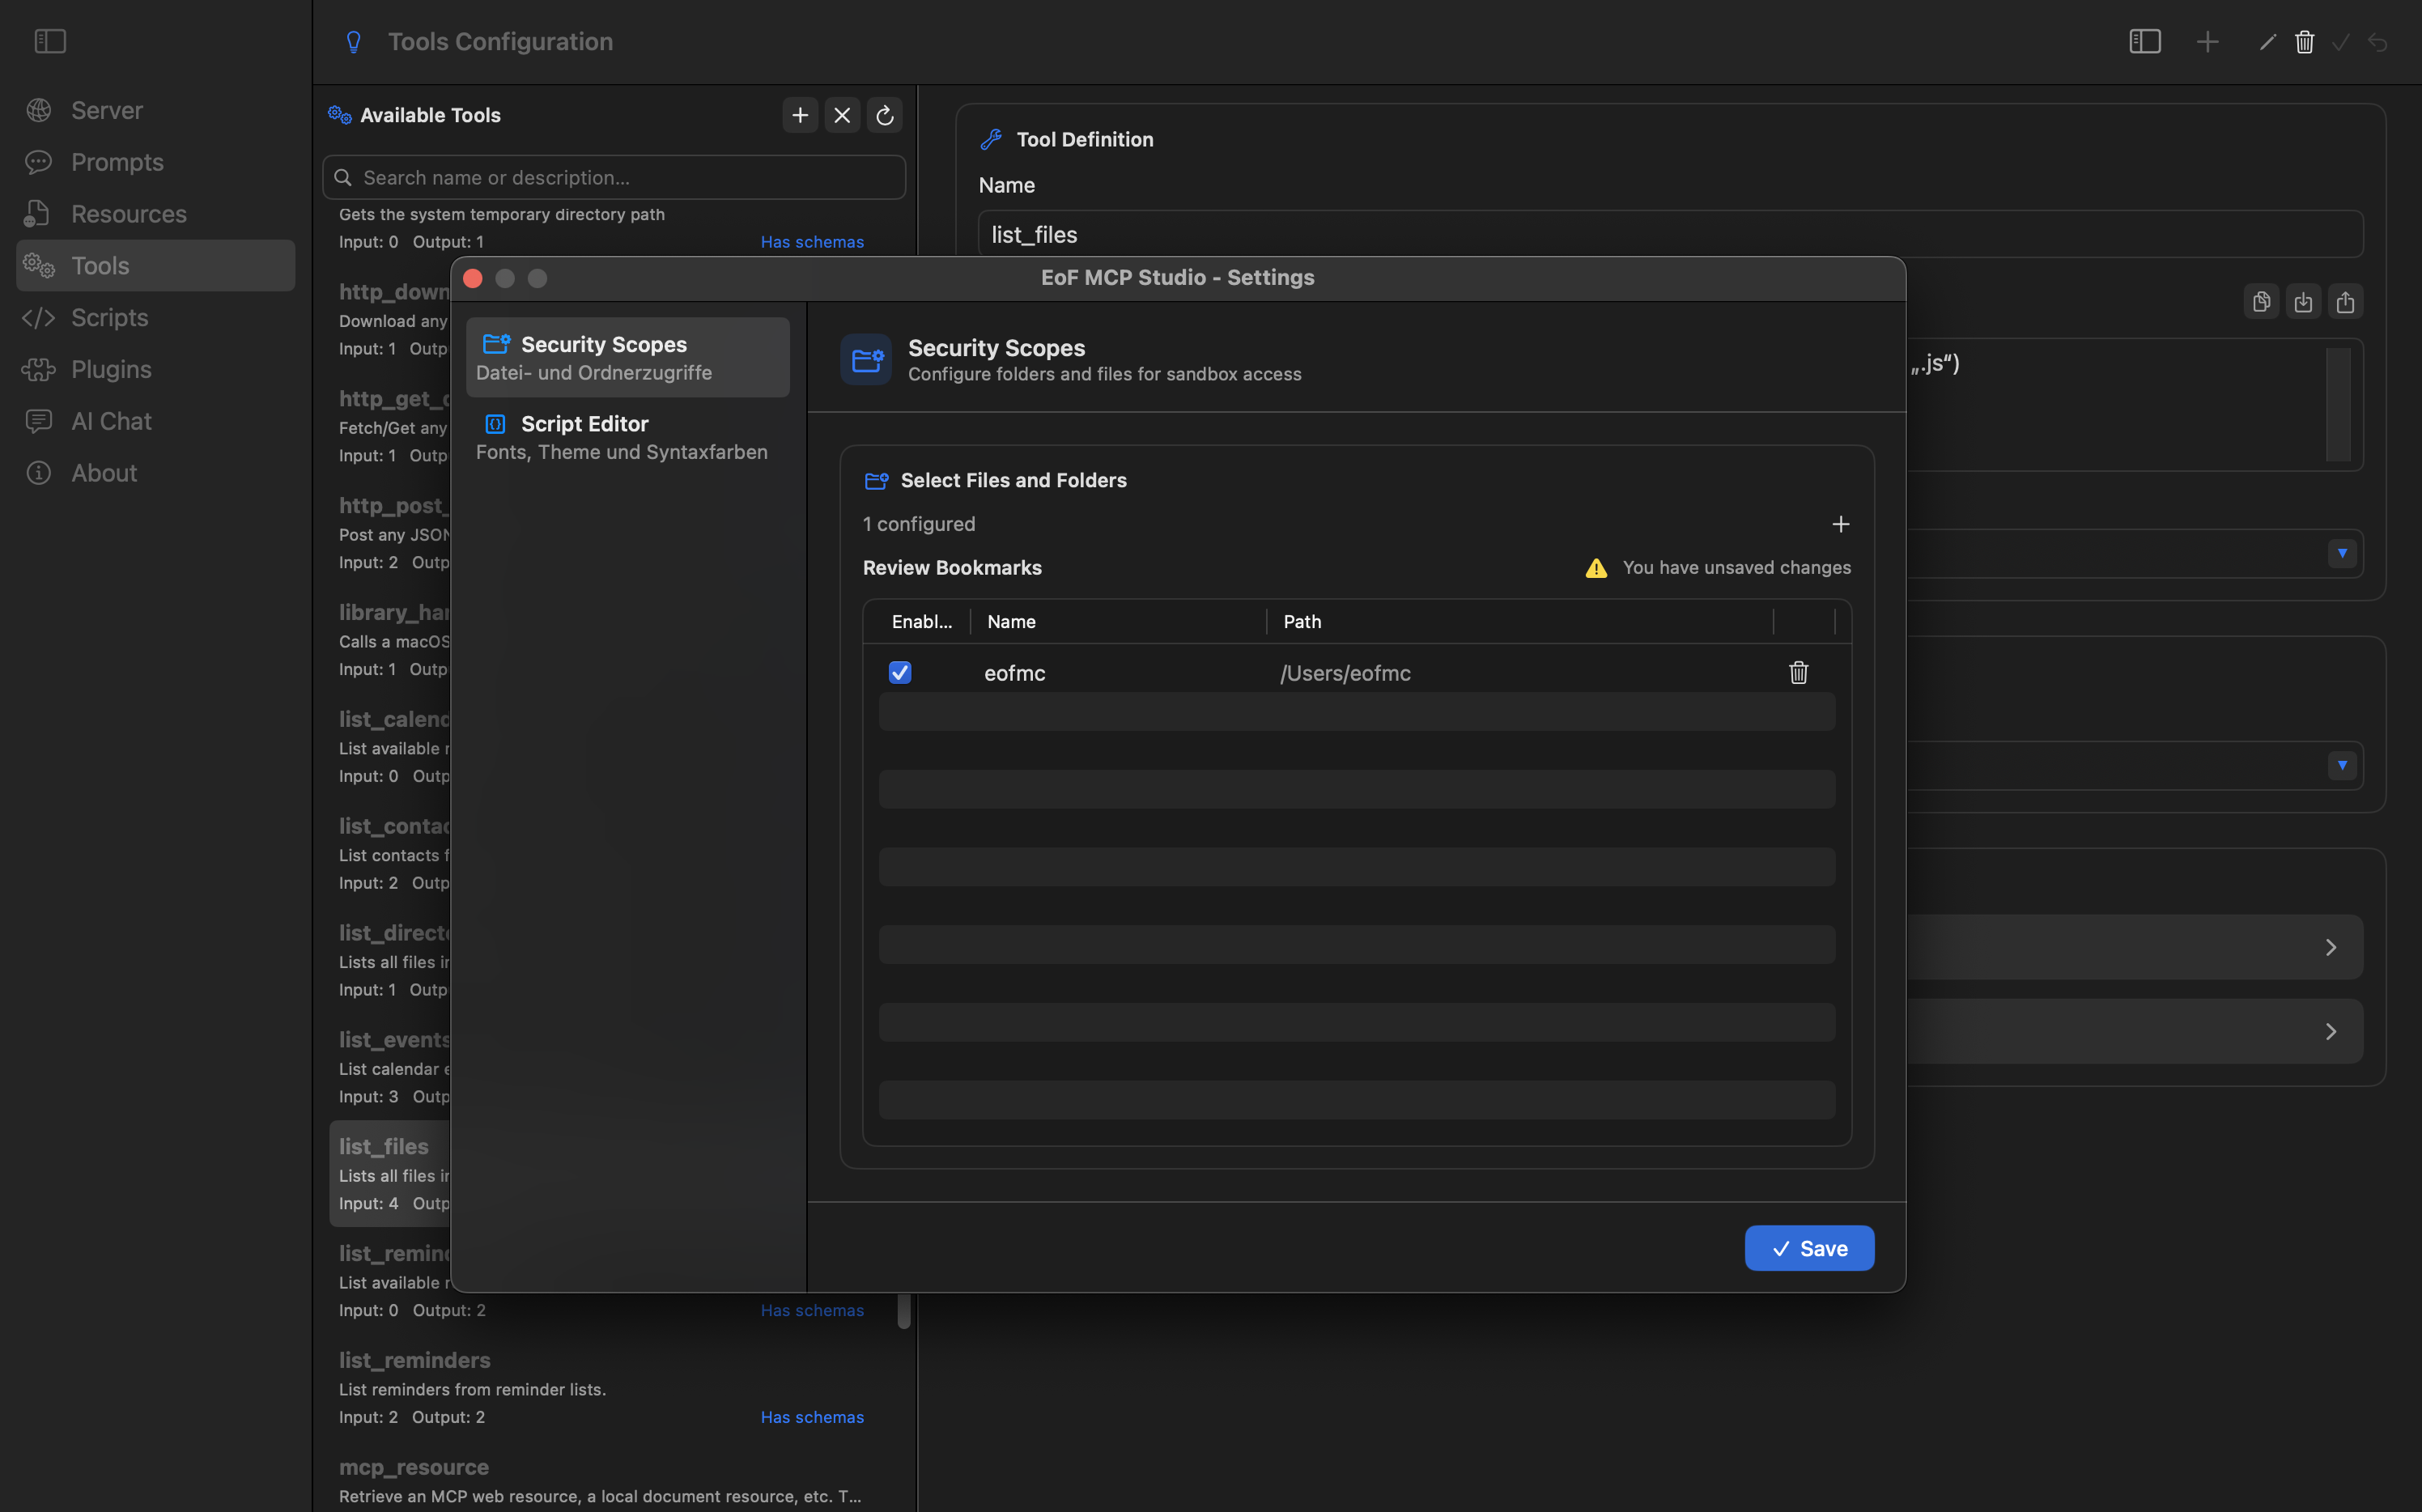Click the checkmark icon in top toolbar
Viewport: 2422px width, 1512px height.
click(x=2341, y=41)
